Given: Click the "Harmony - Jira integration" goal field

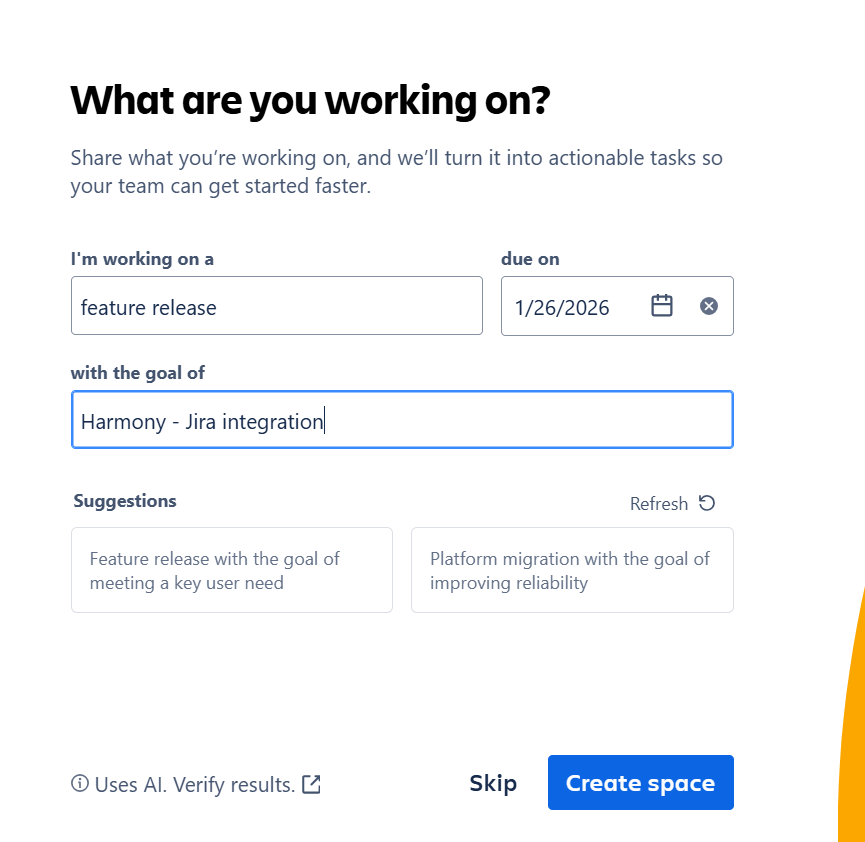Looking at the screenshot, I should tap(402, 420).
